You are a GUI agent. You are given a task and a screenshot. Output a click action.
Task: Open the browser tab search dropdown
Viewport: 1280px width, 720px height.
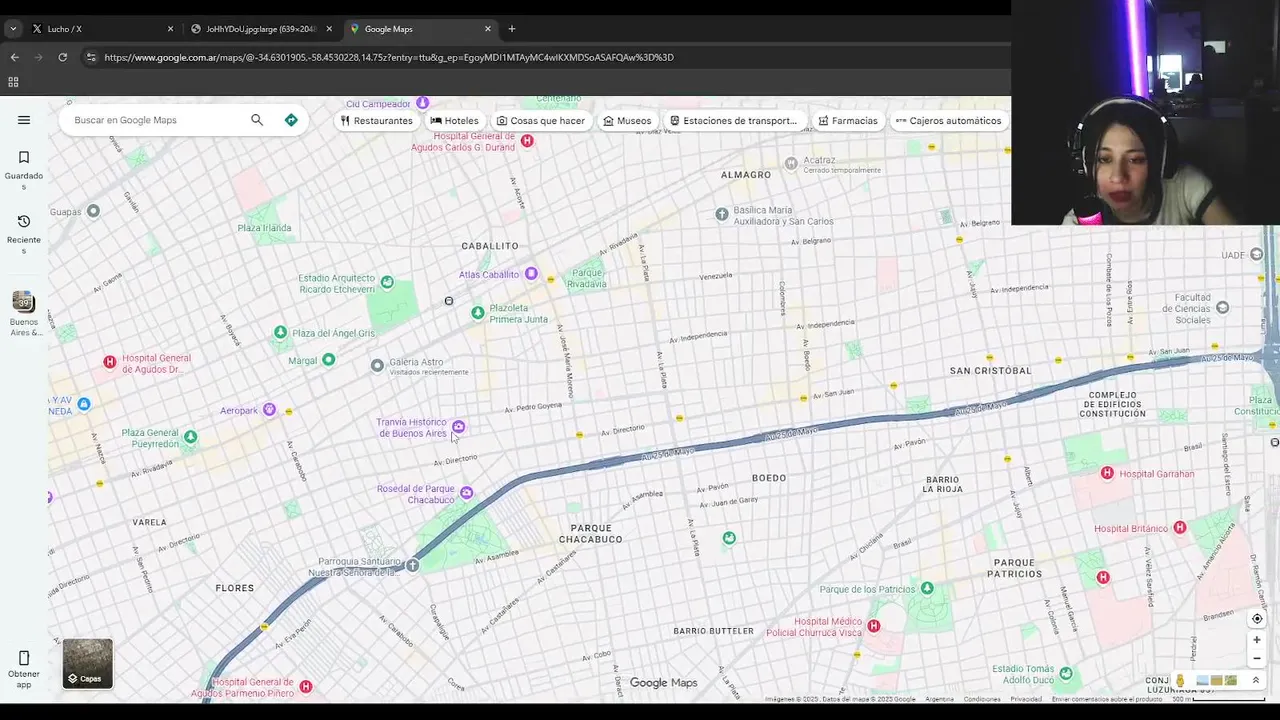[x=13, y=29]
